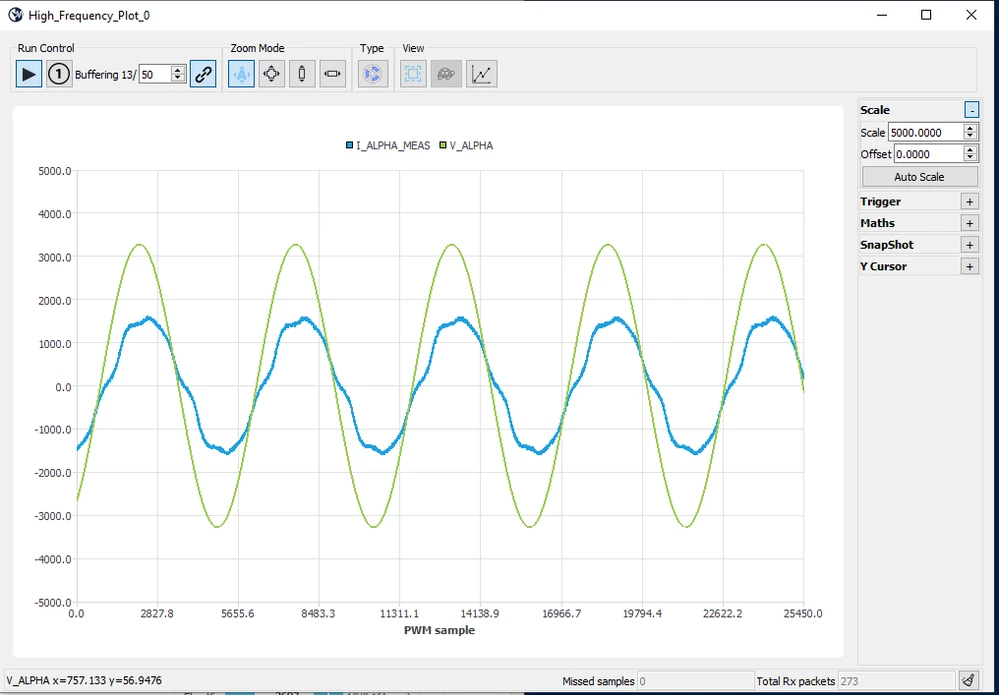This screenshot has height=695, width=999.
Task: Click the V_ALPHA cursor readout in status bar
Action: click(x=84, y=680)
